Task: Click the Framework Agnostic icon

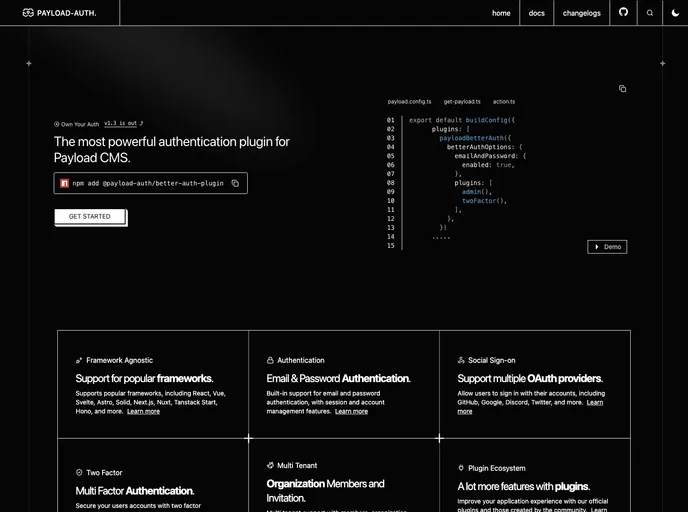Action: point(79,361)
